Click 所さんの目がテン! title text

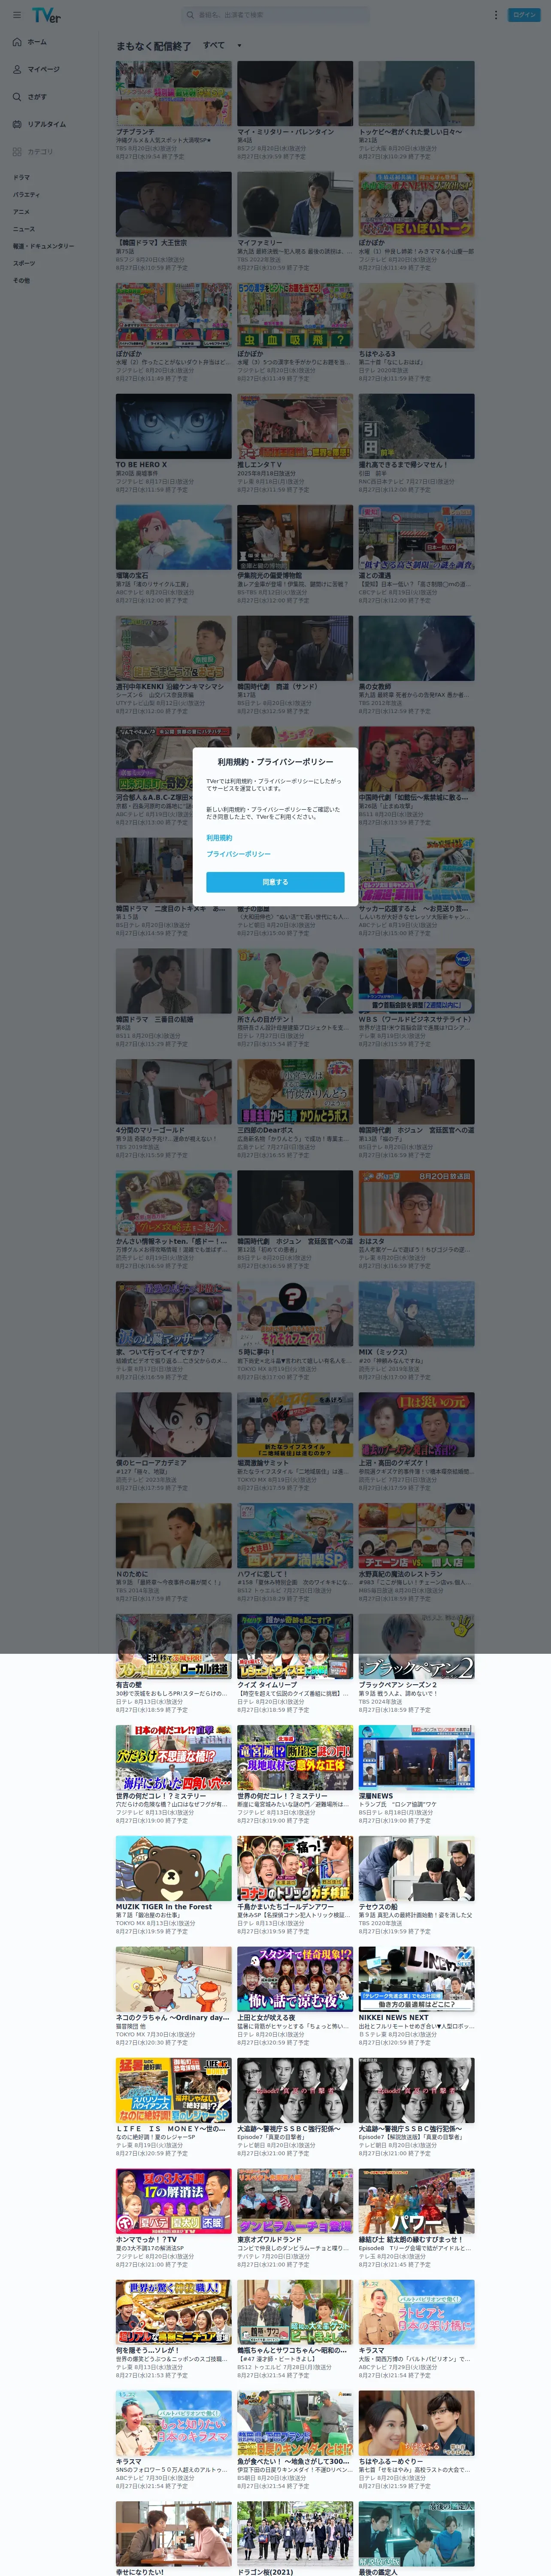[265, 1020]
